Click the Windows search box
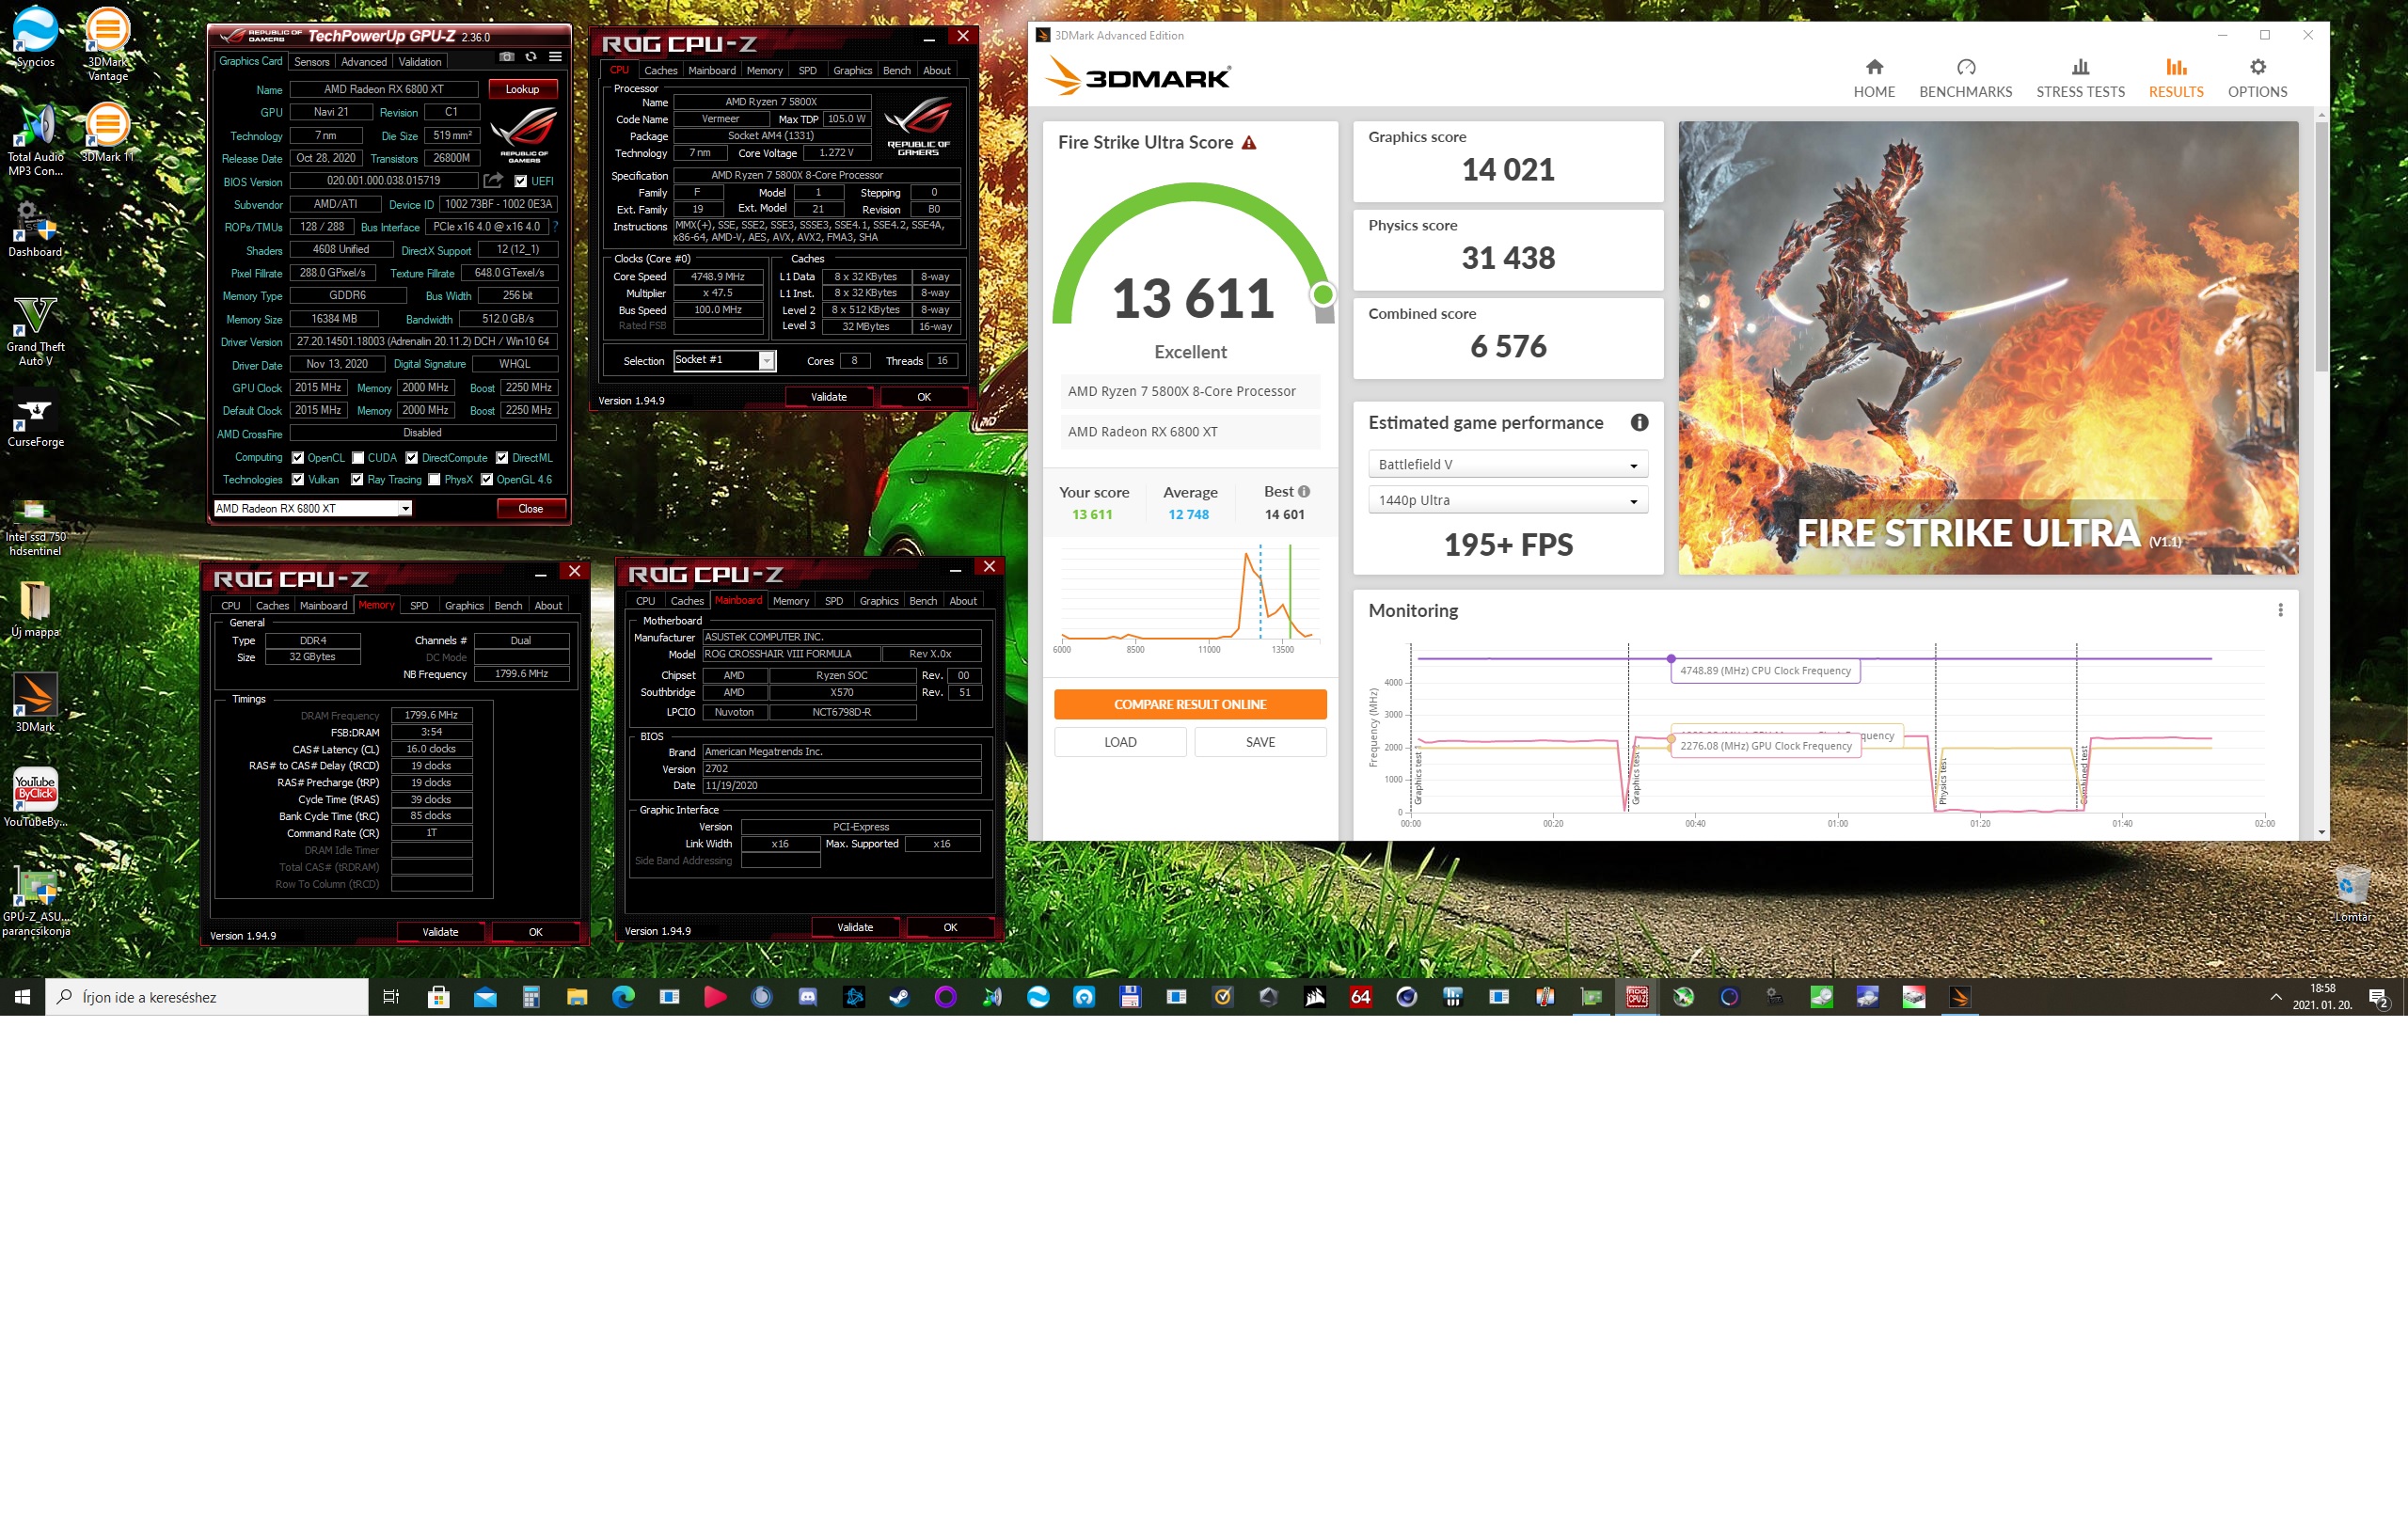This screenshot has width=2408, height=1517. tap(207, 997)
